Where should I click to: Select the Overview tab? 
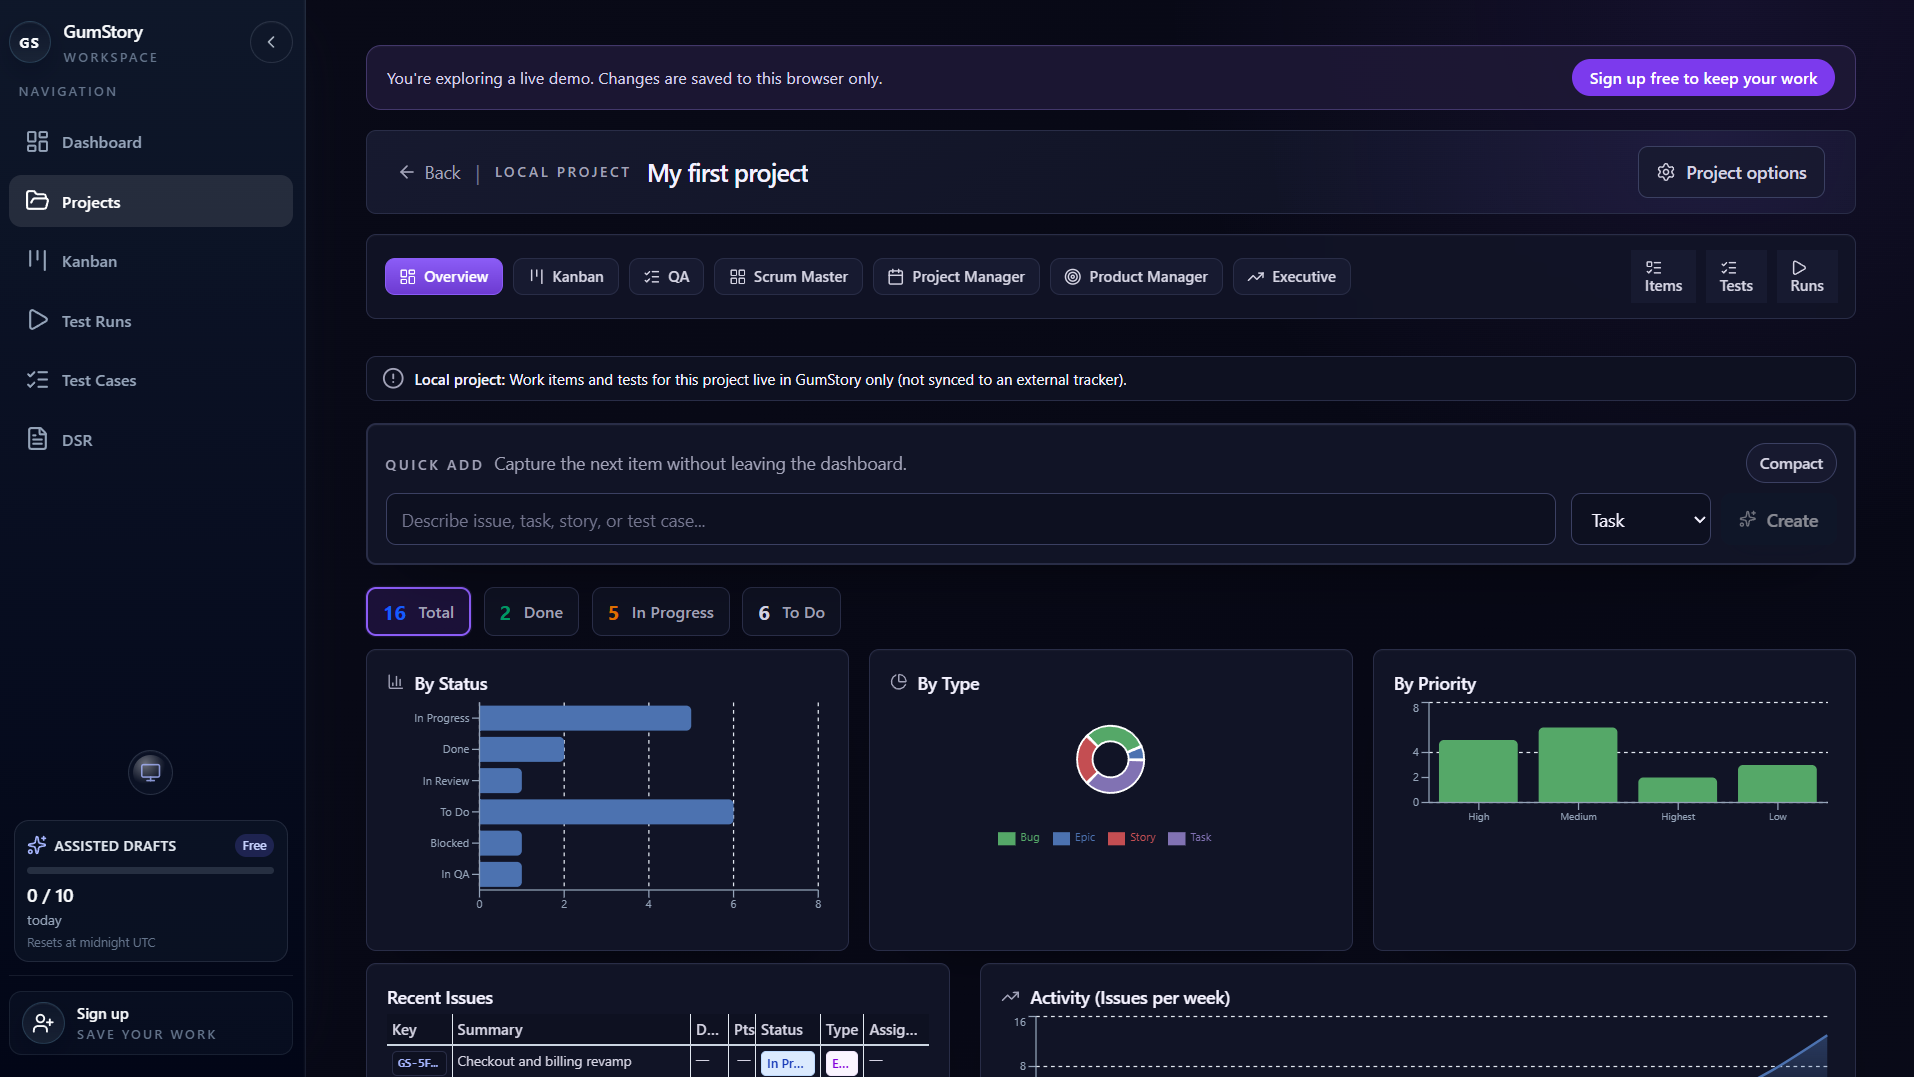point(444,277)
